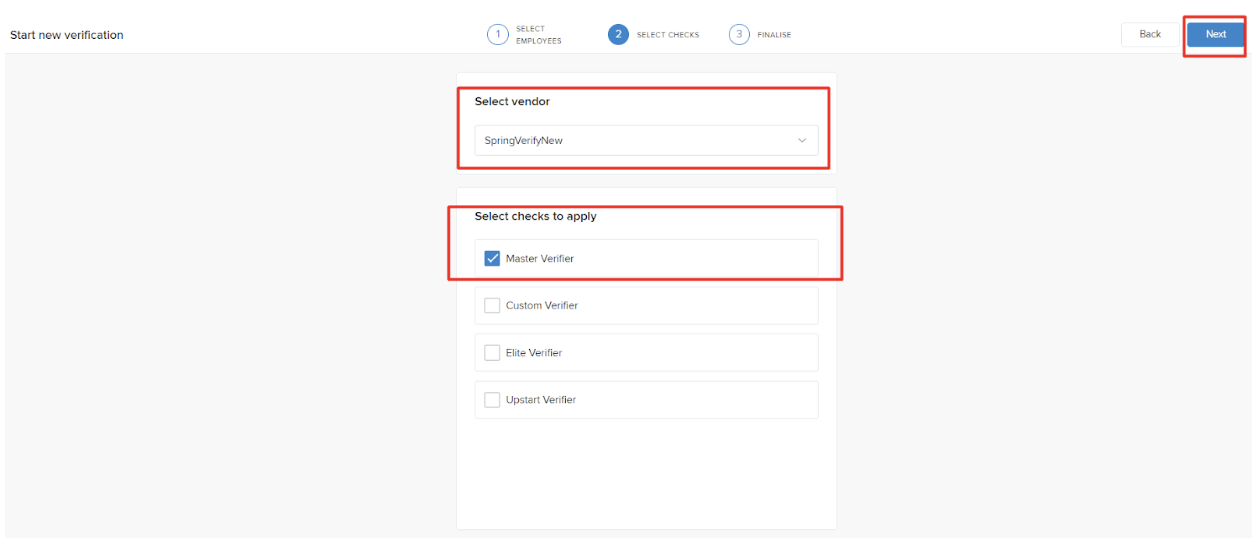Expand the vendor dropdown chevron
The width and height of the screenshot is (1252, 538).
point(801,141)
